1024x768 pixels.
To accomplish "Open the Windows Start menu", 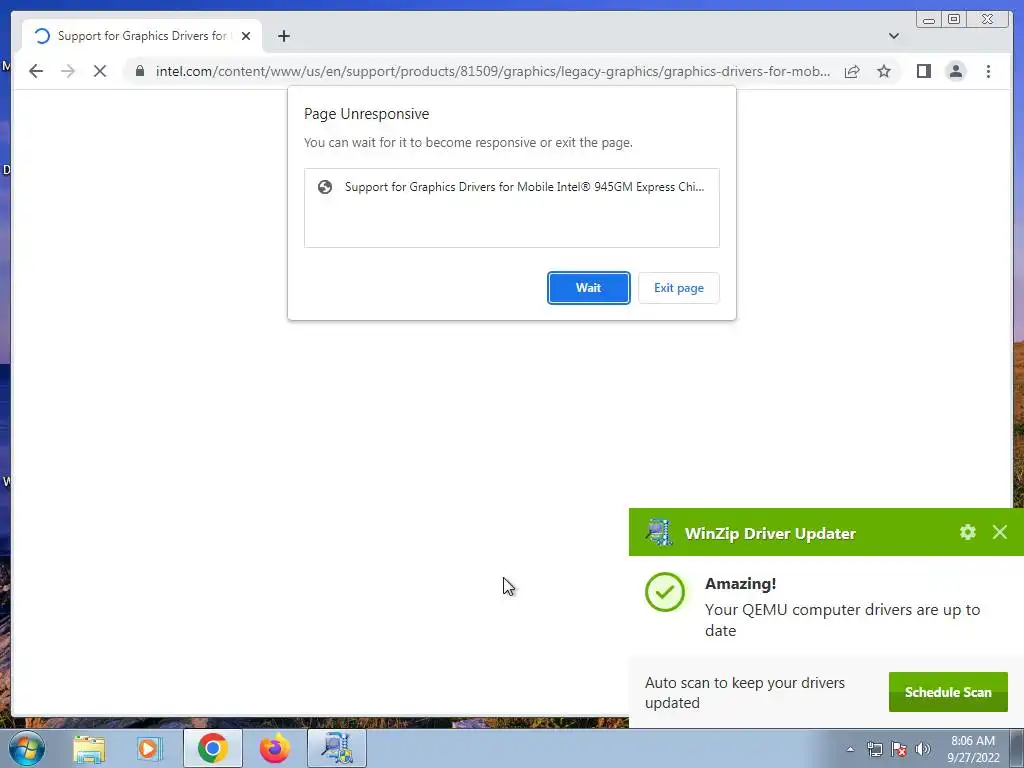I will pyautogui.click(x=26, y=748).
